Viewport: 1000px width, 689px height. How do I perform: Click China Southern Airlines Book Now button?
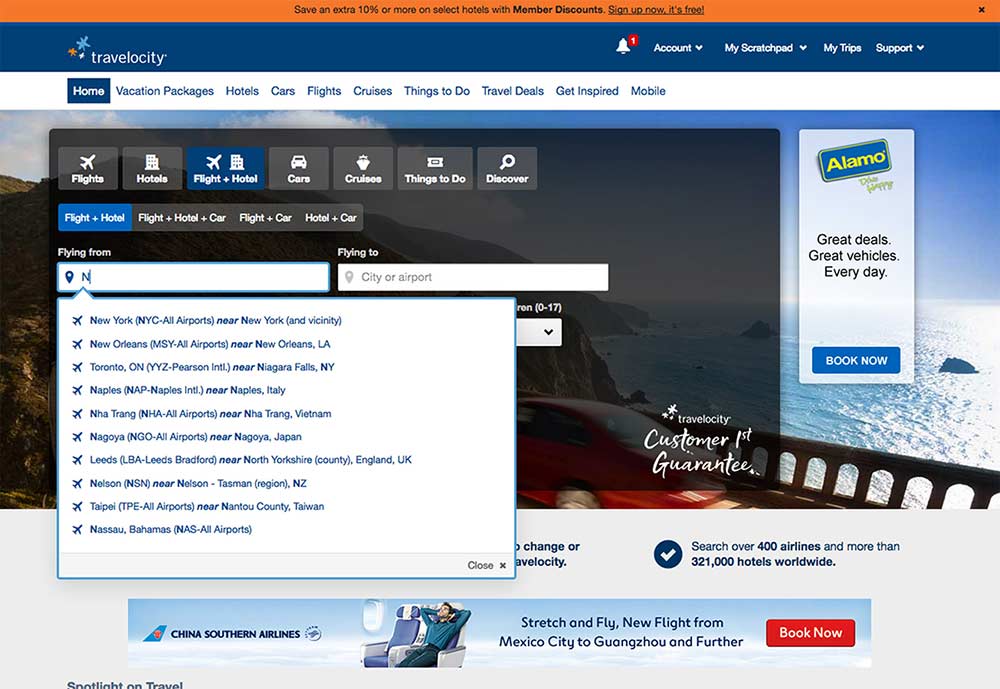click(x=811, y=633)
